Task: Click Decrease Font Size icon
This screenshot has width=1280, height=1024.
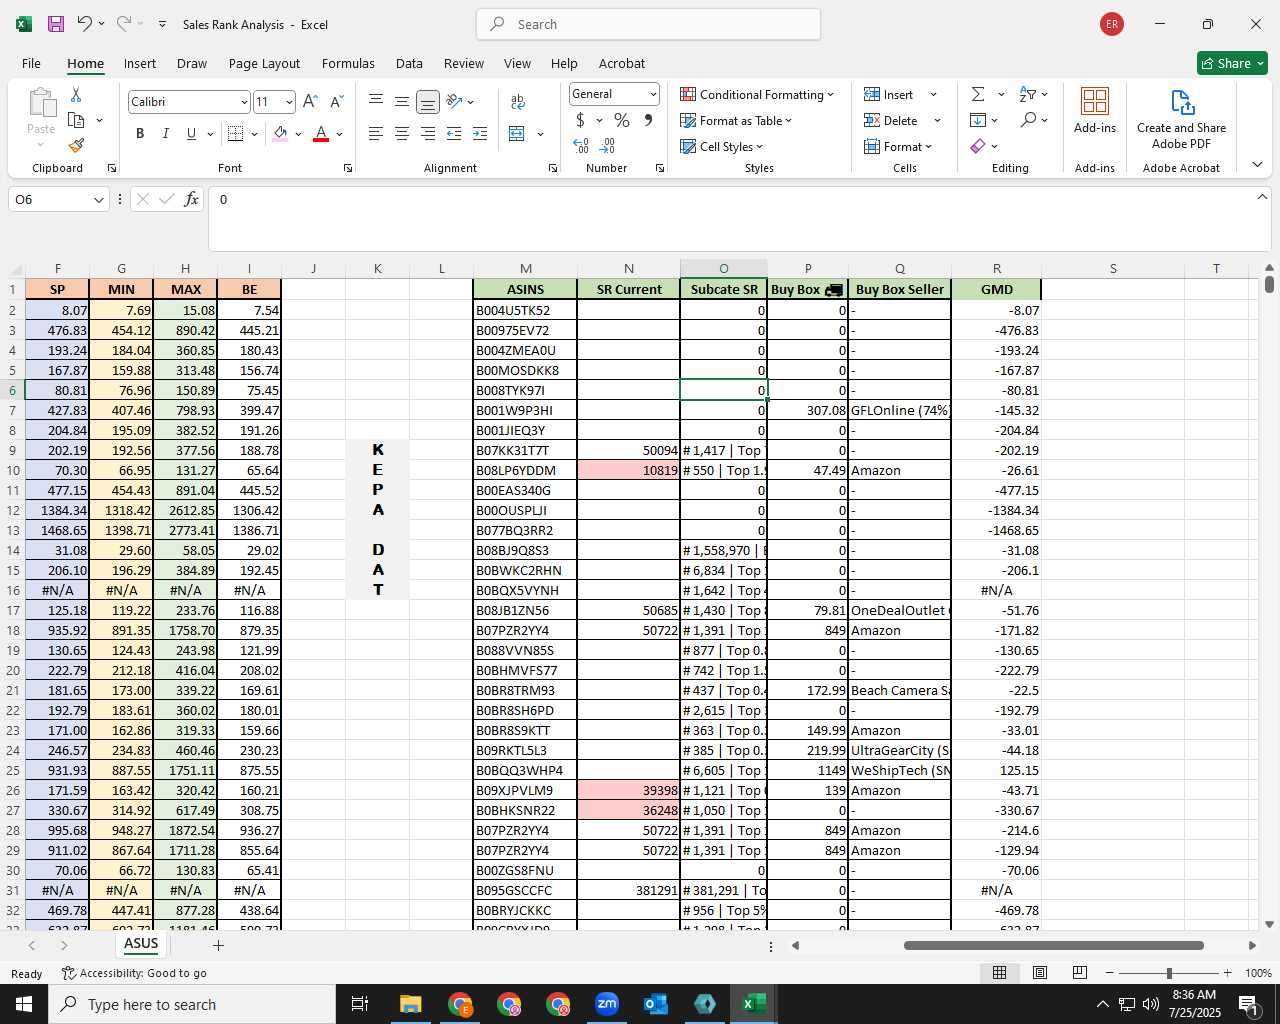Action: click(336, 101)
